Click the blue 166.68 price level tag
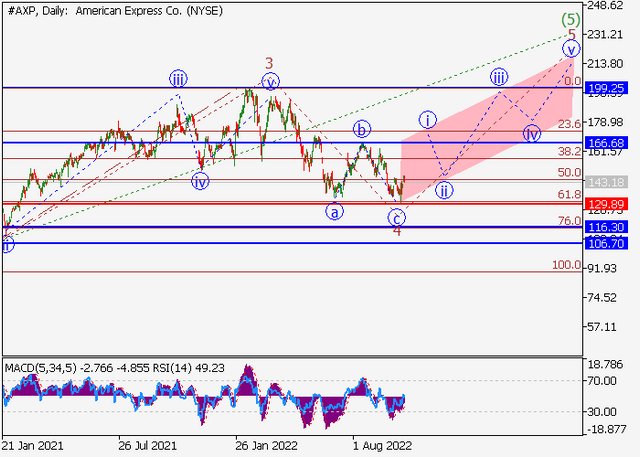Viewport: 640px width, 457px height. 606,143
